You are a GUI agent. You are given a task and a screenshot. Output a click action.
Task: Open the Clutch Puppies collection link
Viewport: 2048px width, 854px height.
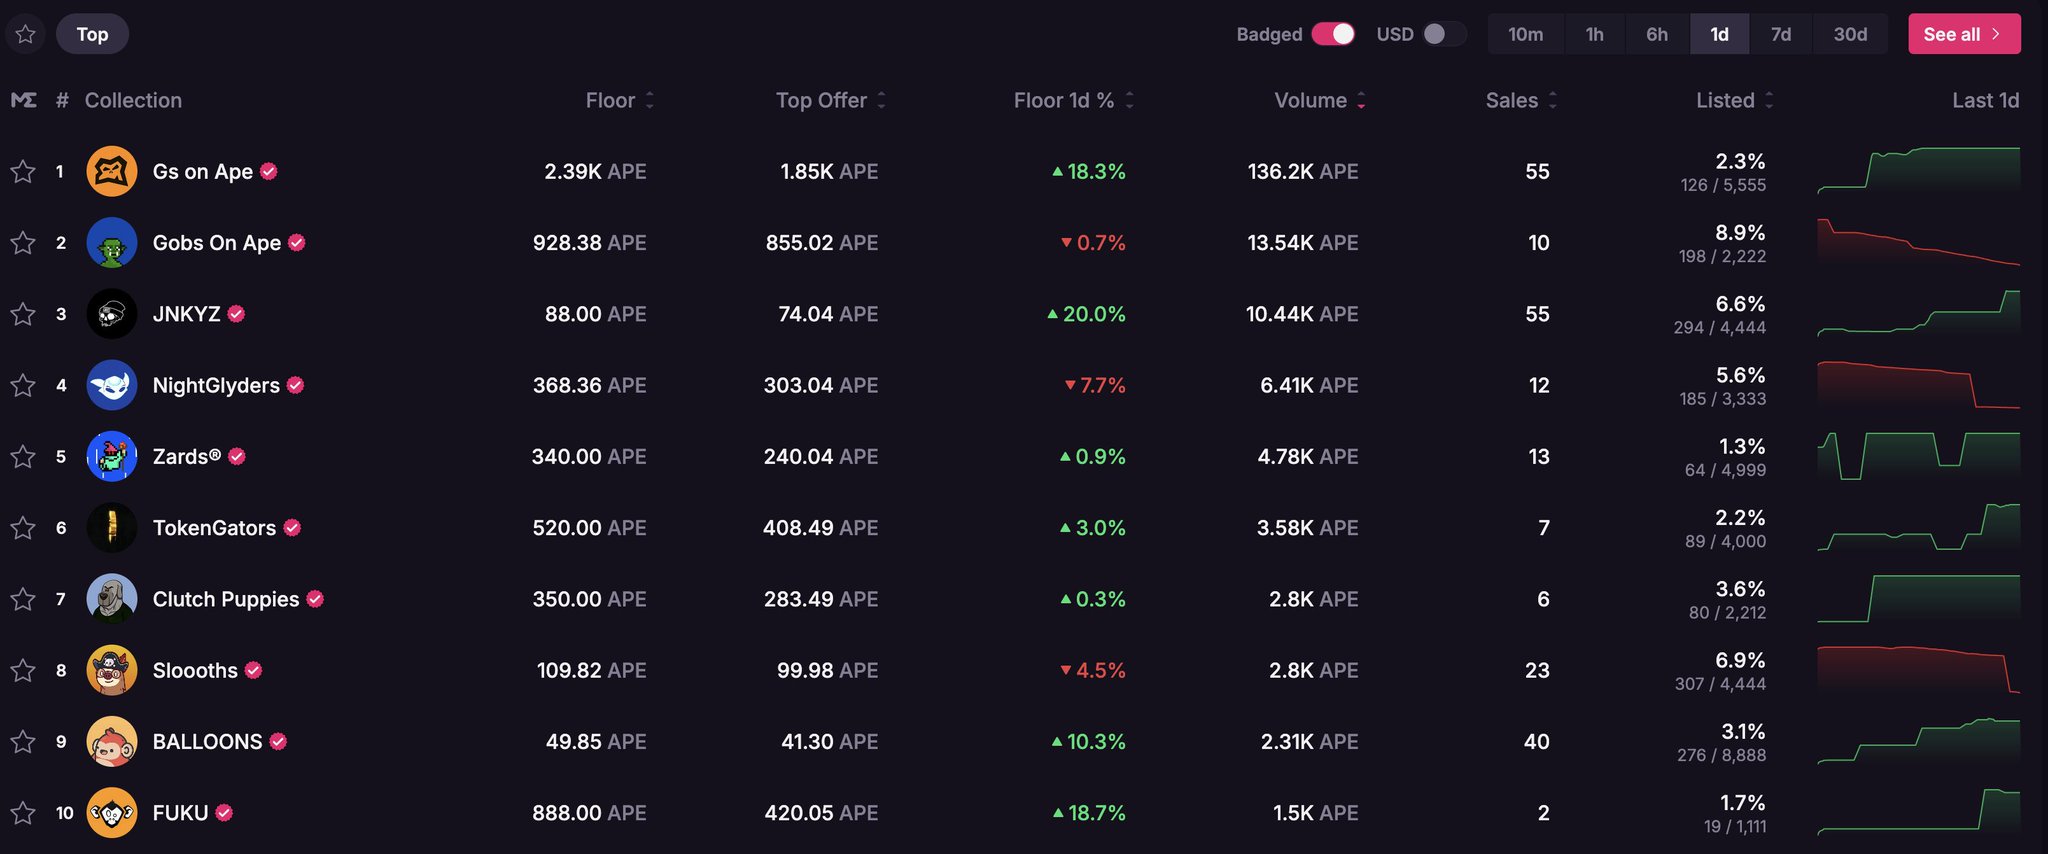tap(225, 599)
